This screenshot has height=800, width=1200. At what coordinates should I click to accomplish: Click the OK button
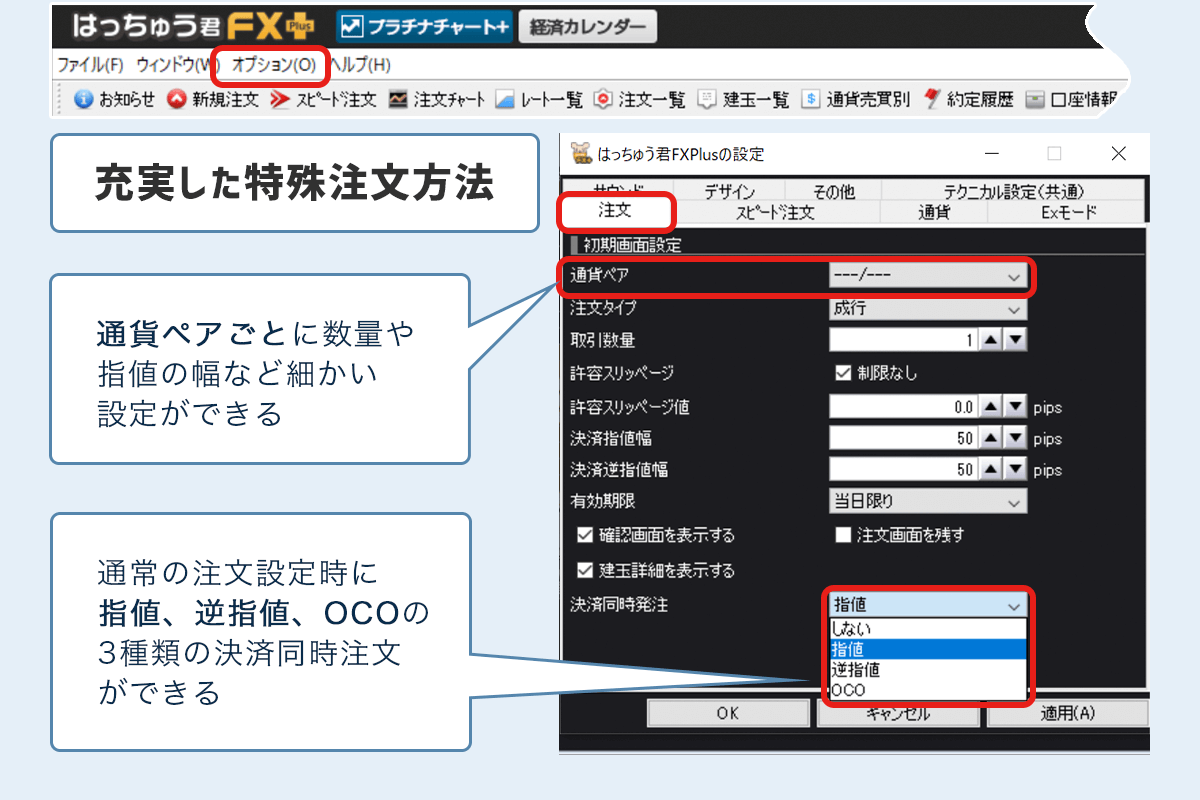[727, 713]
